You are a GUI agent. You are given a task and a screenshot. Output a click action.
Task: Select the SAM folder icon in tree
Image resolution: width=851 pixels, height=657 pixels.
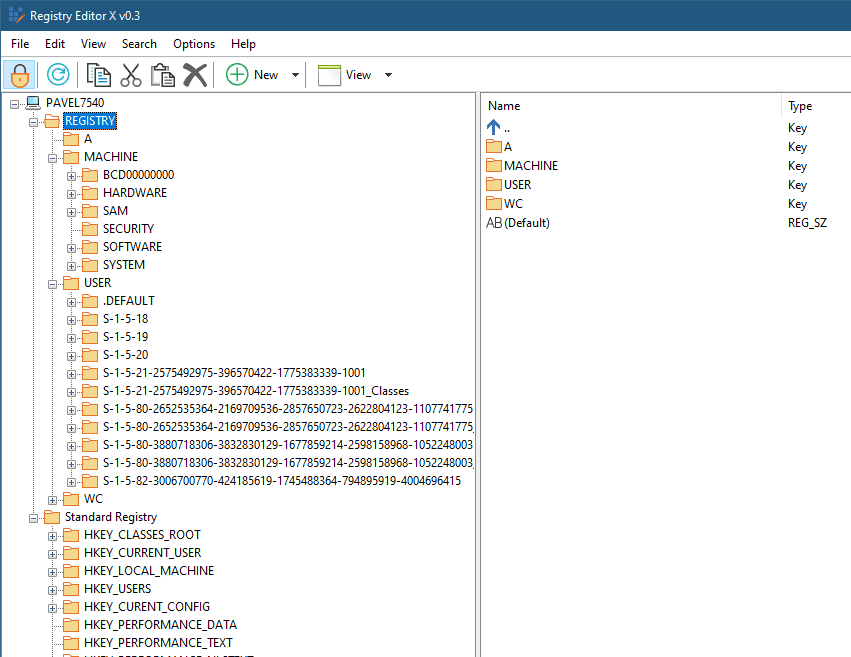90,211
